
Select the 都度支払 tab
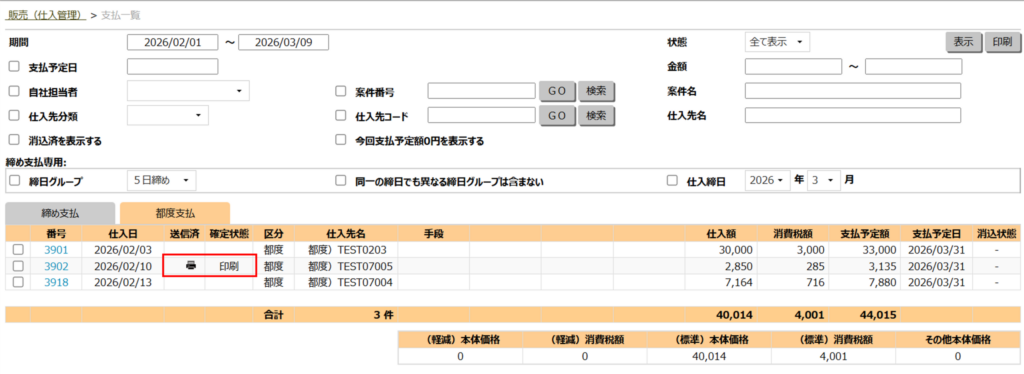pyautogui.click(x=175, y=213)
